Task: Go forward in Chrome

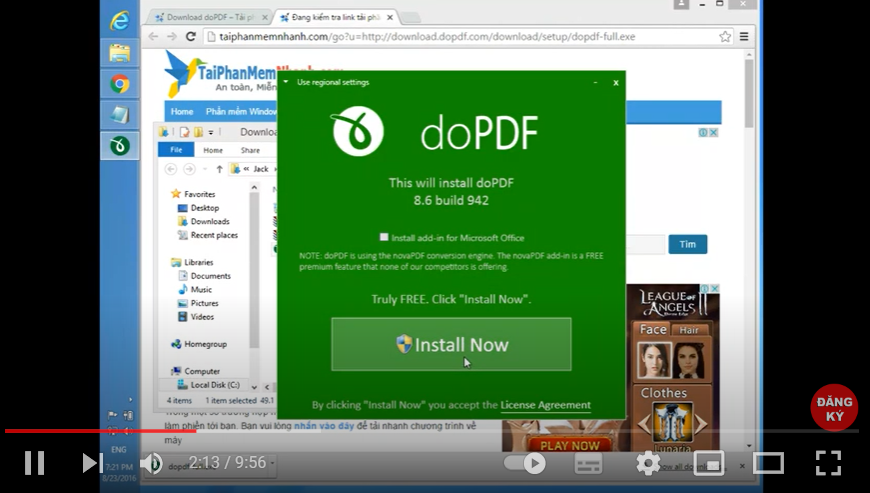Action: click(x=172, y=37)
